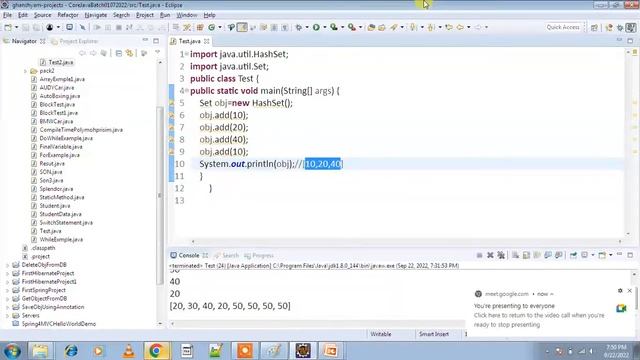
Task: Click the New file wizard icon
Action: pyautogui.click(x=8, y=27)
